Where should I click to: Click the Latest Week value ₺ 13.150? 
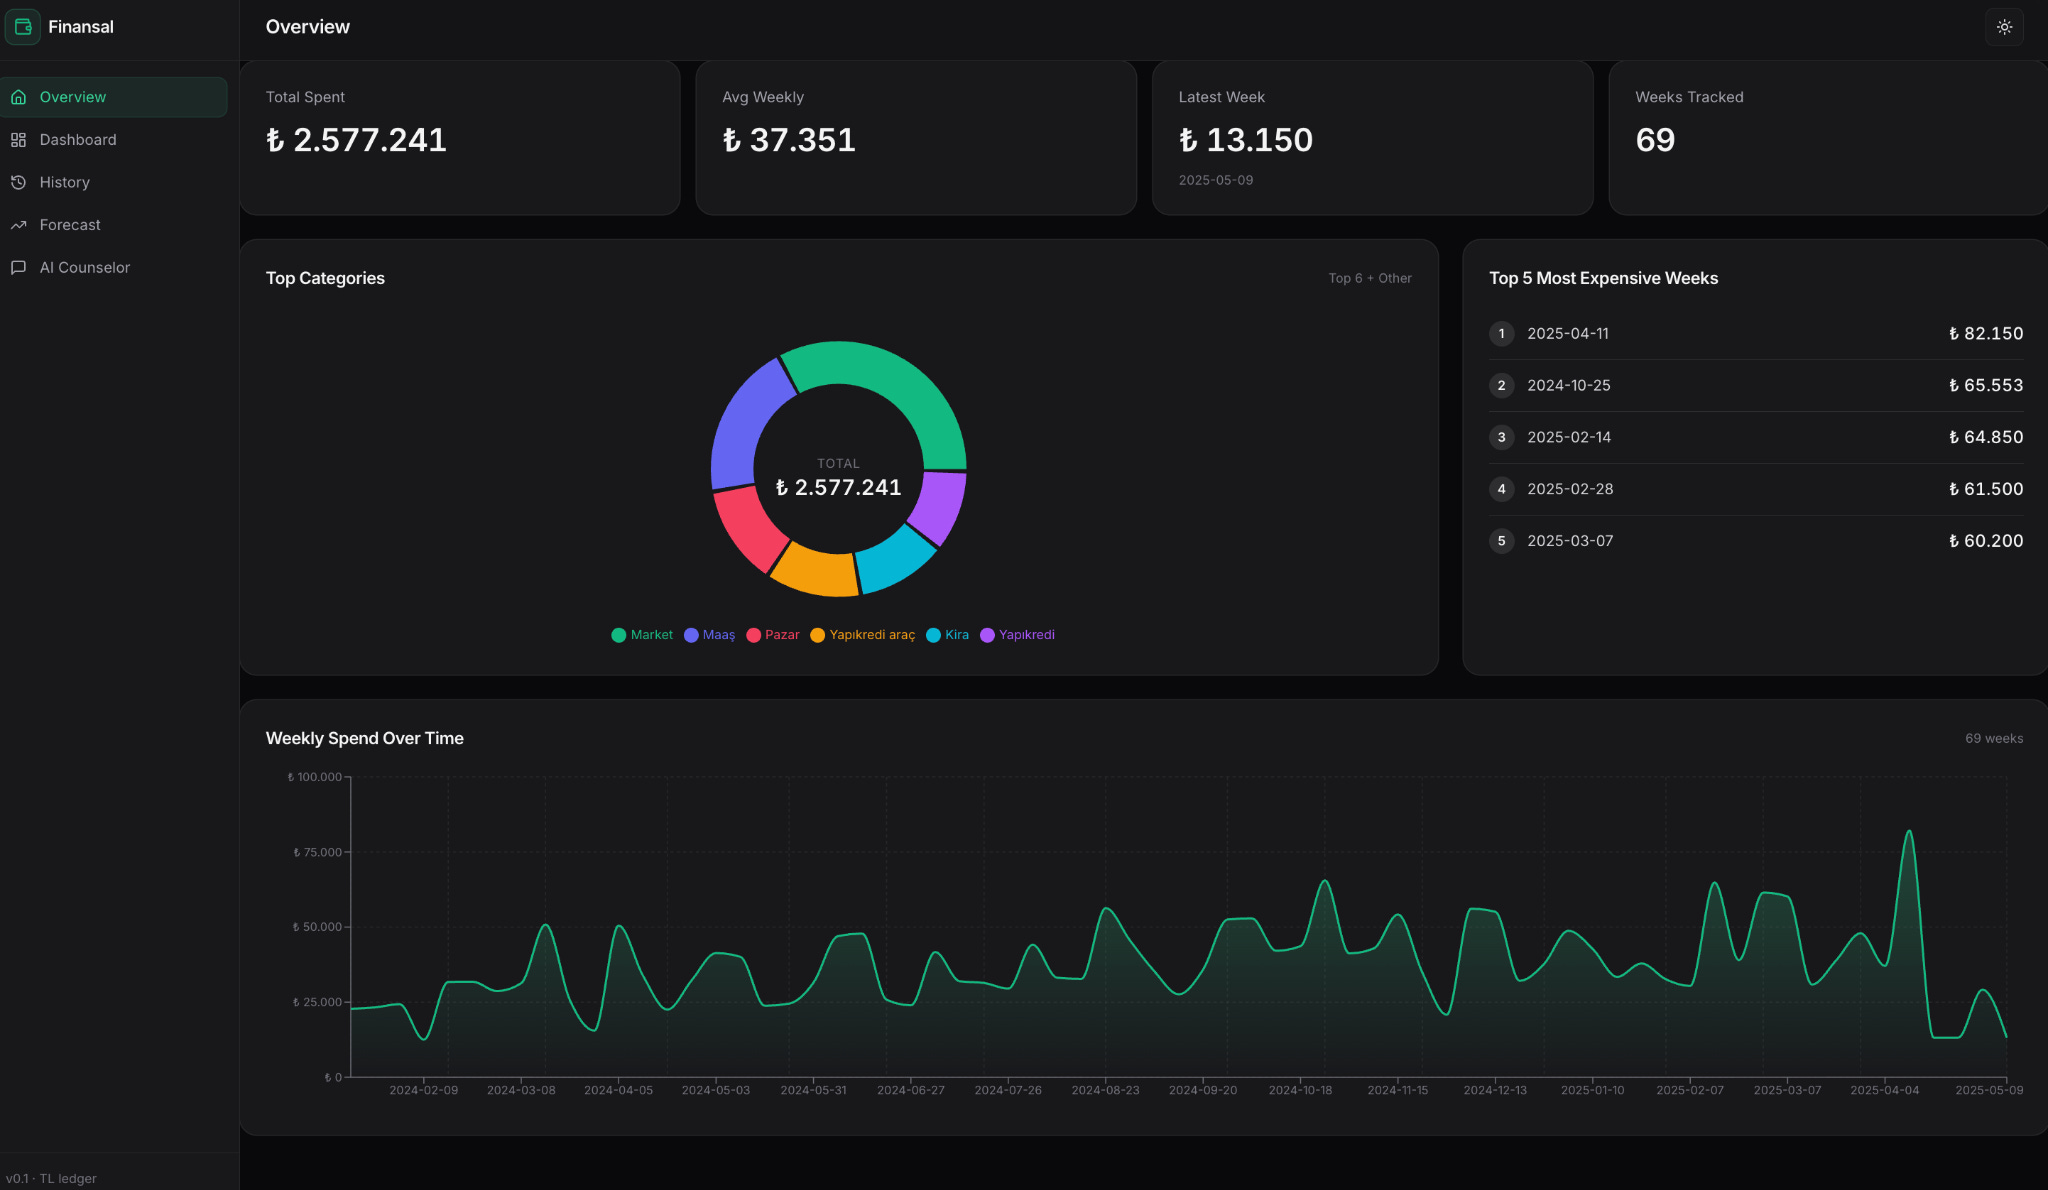click(1245, 140)
